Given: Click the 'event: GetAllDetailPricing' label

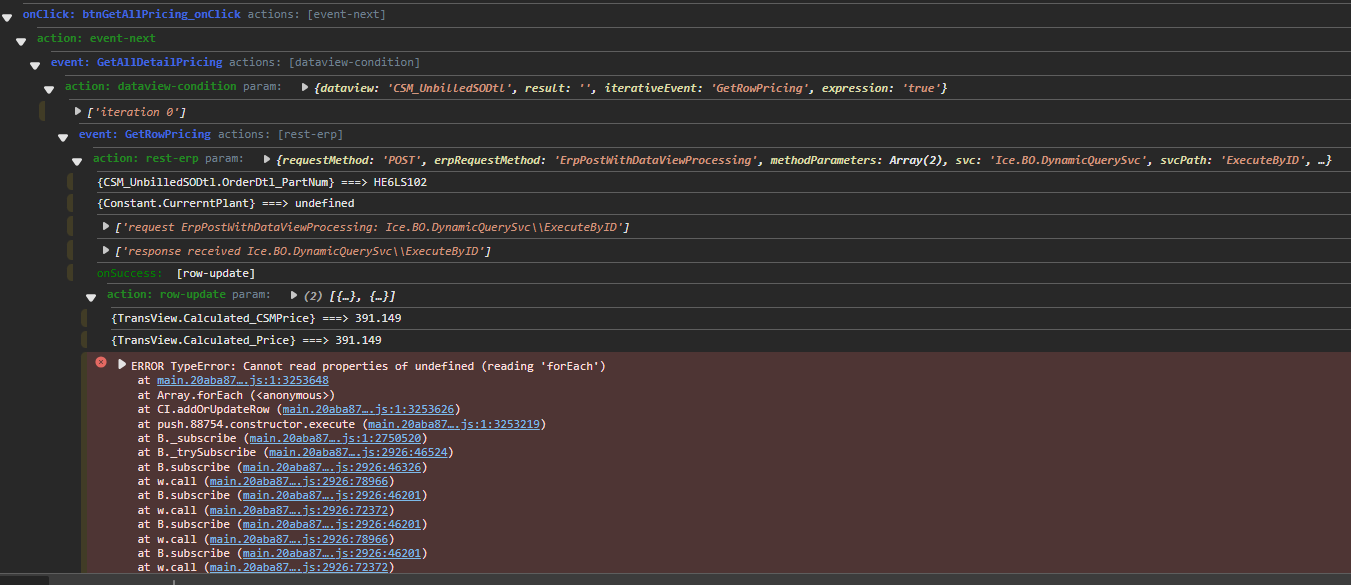Looking at the screenshot, I should (x=137, y=62).
